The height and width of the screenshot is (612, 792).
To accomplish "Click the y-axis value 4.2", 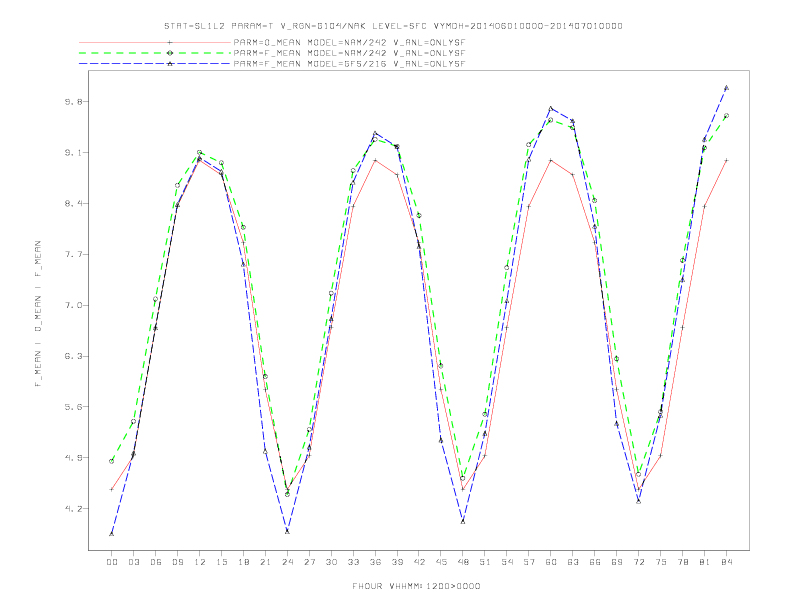I will pyautogui.click(x=73, y=508).
